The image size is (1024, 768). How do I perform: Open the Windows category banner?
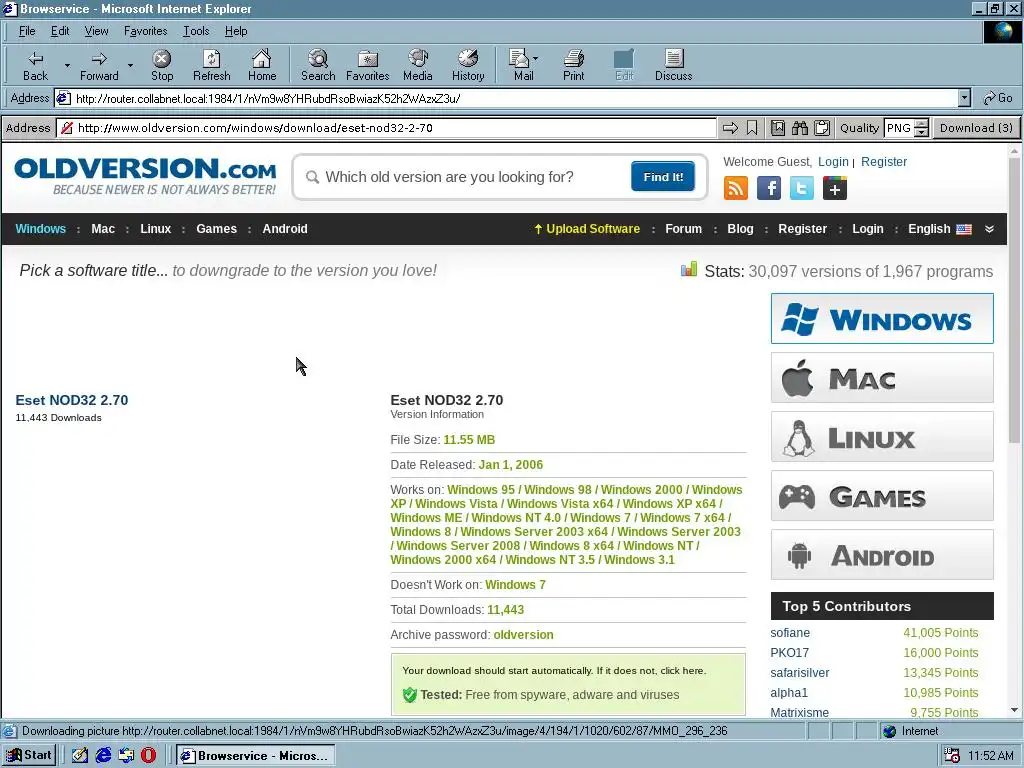tap(882, 319)
